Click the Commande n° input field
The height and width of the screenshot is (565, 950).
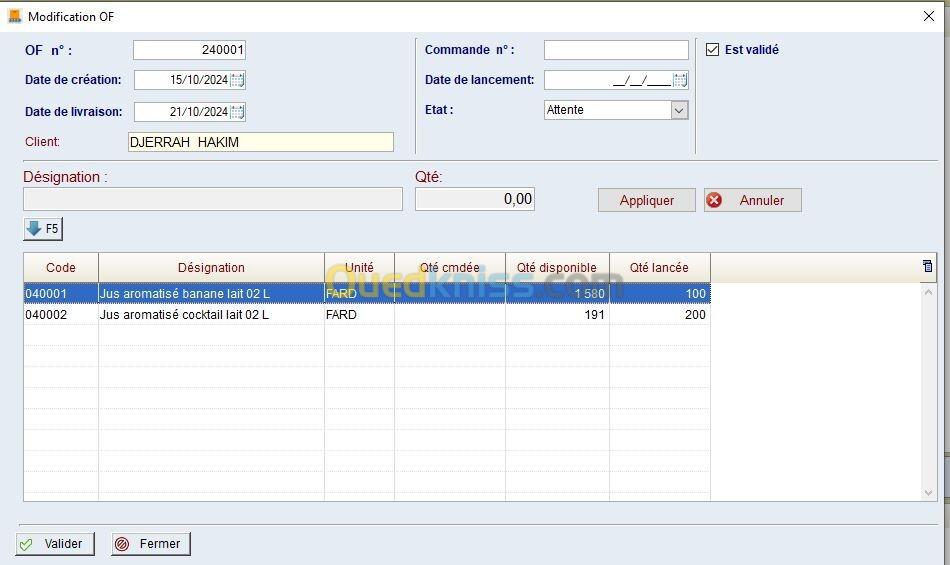tap(615, 50)
